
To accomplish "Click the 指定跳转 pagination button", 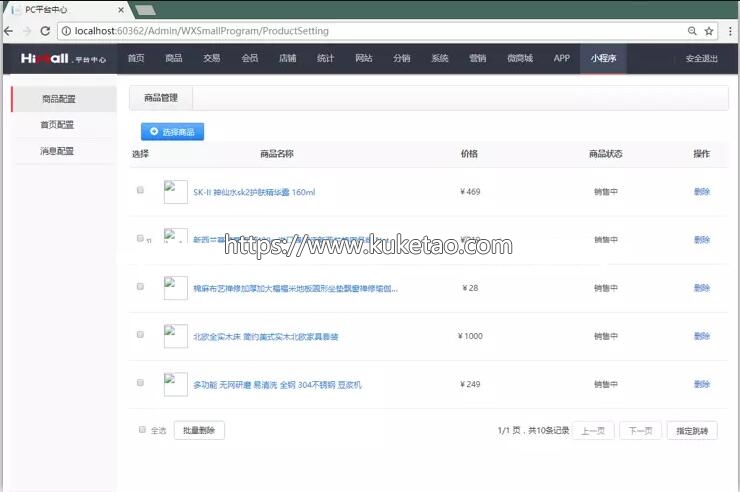I will tap(691, 431).
